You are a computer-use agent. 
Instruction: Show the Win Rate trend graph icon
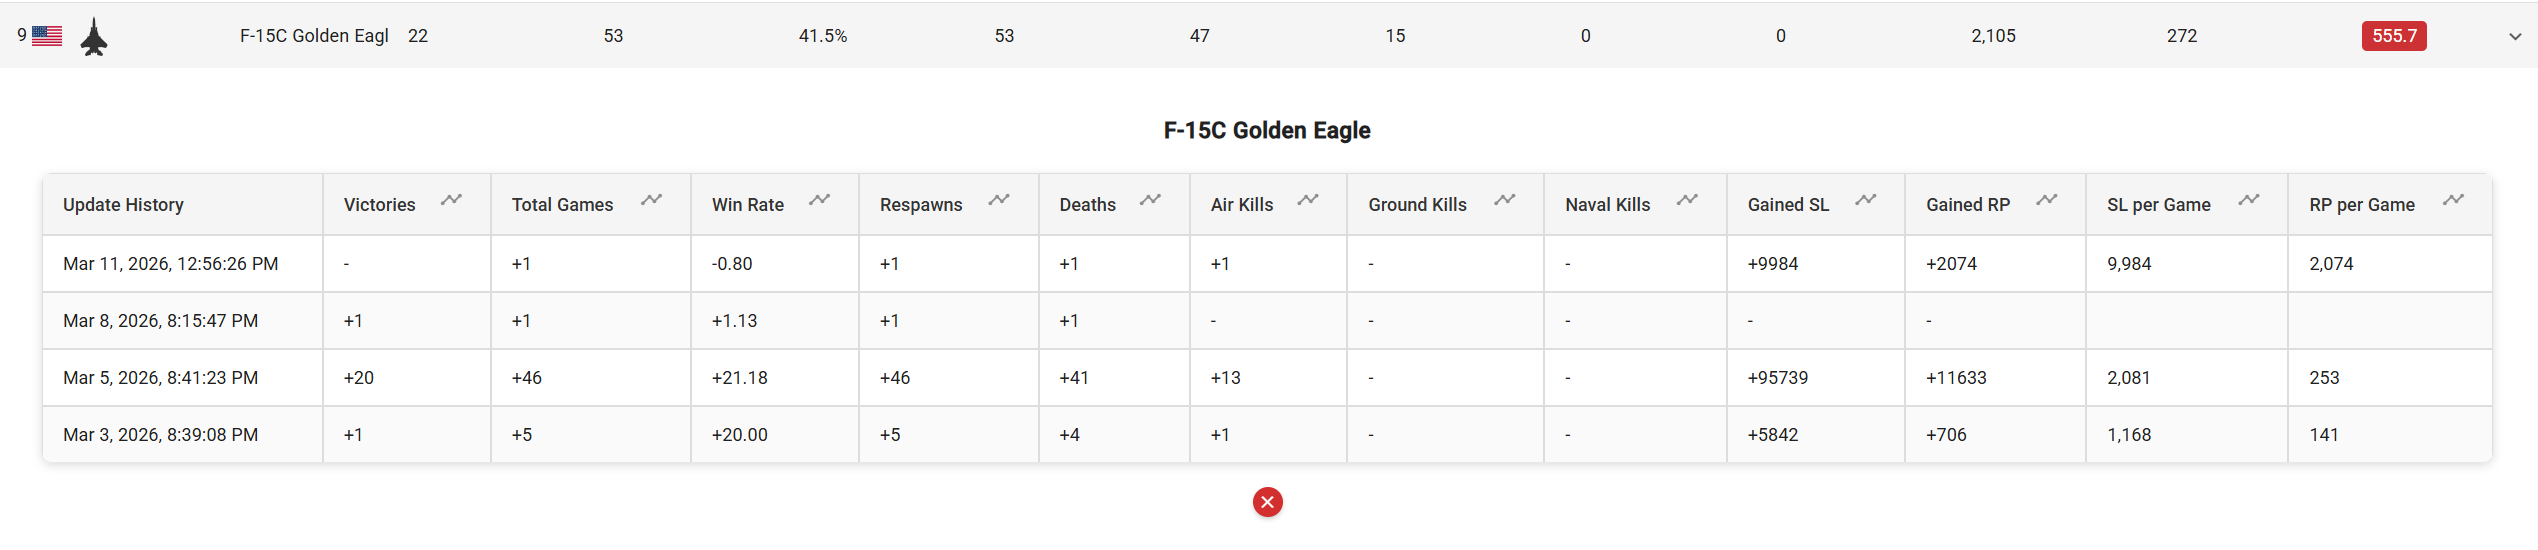point(820,200)
